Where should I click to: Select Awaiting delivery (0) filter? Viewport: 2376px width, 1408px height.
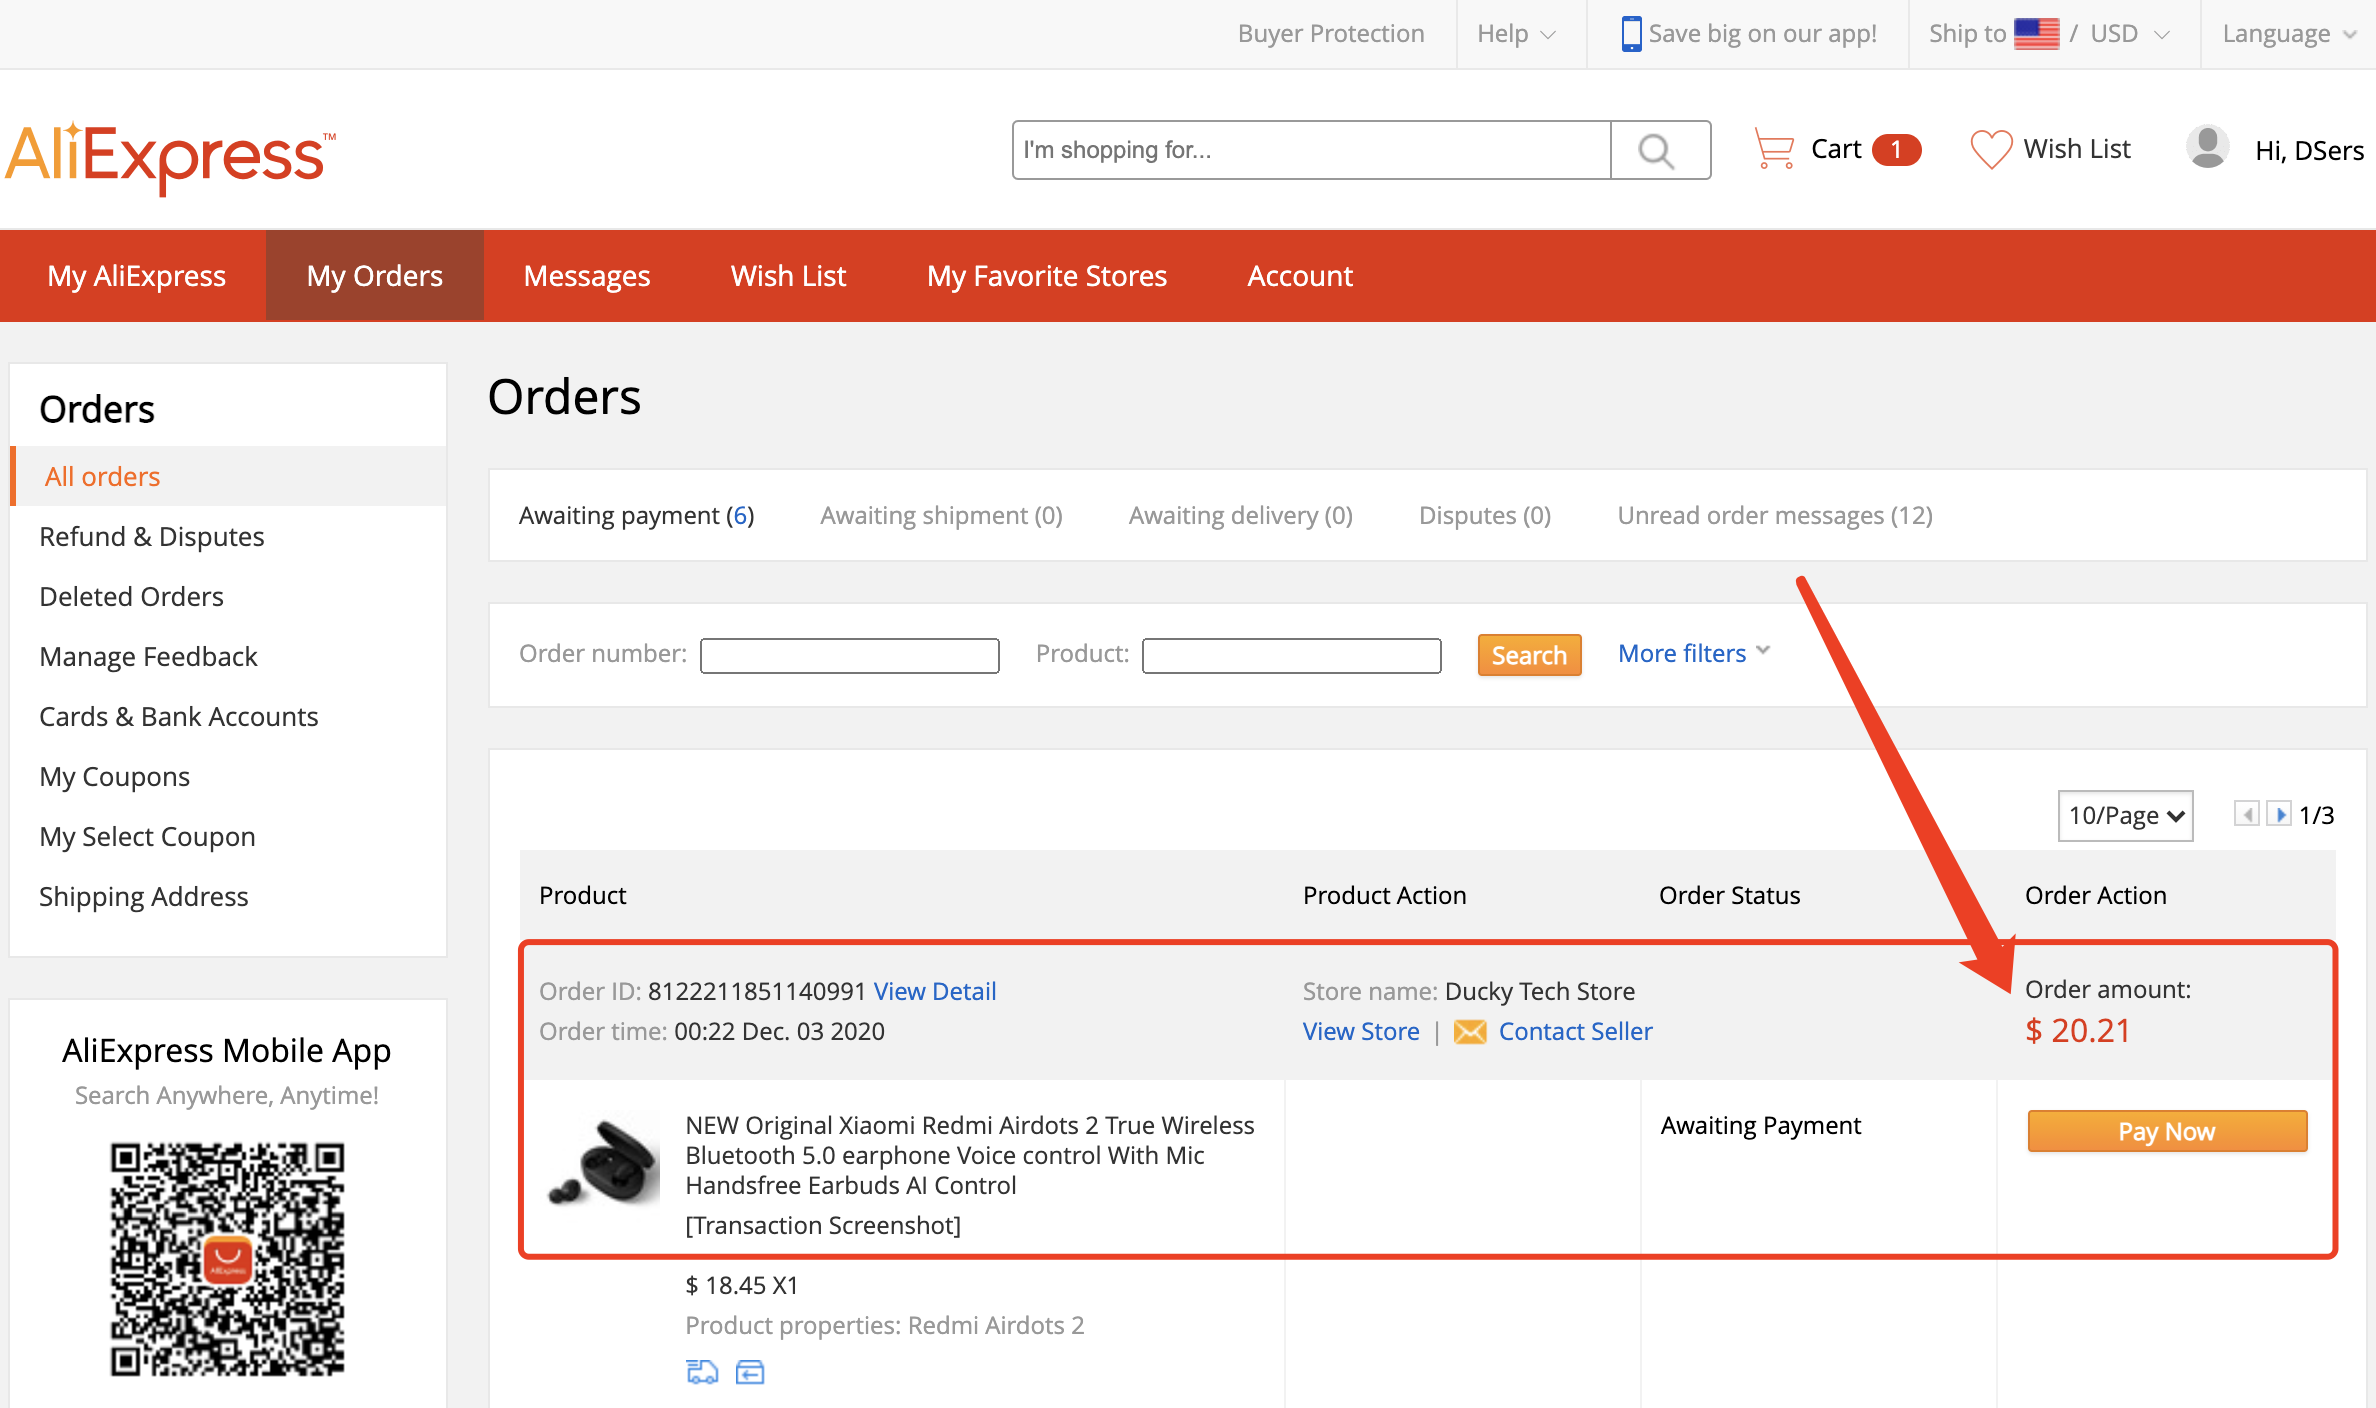click(x=1240, y=515)
